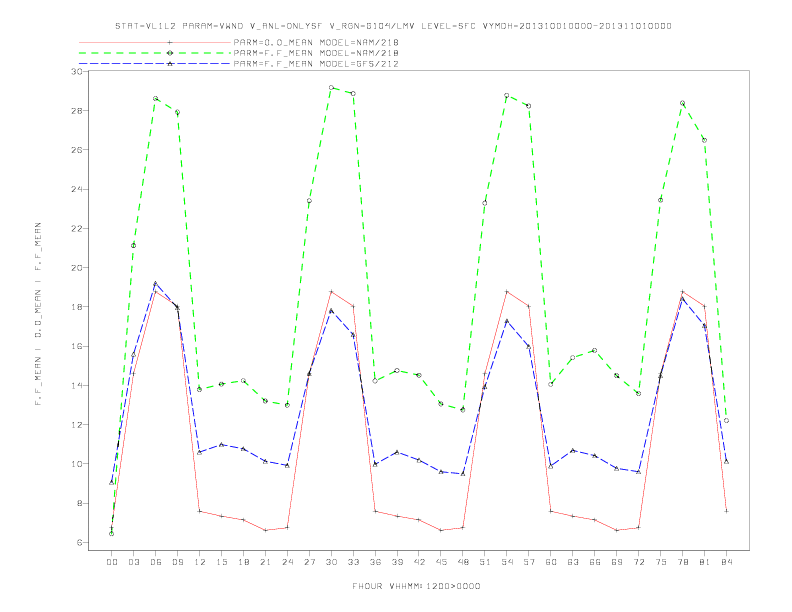Click blue GFS triangle marker at hour 00

pyautogui.click(x=112, y=482)
